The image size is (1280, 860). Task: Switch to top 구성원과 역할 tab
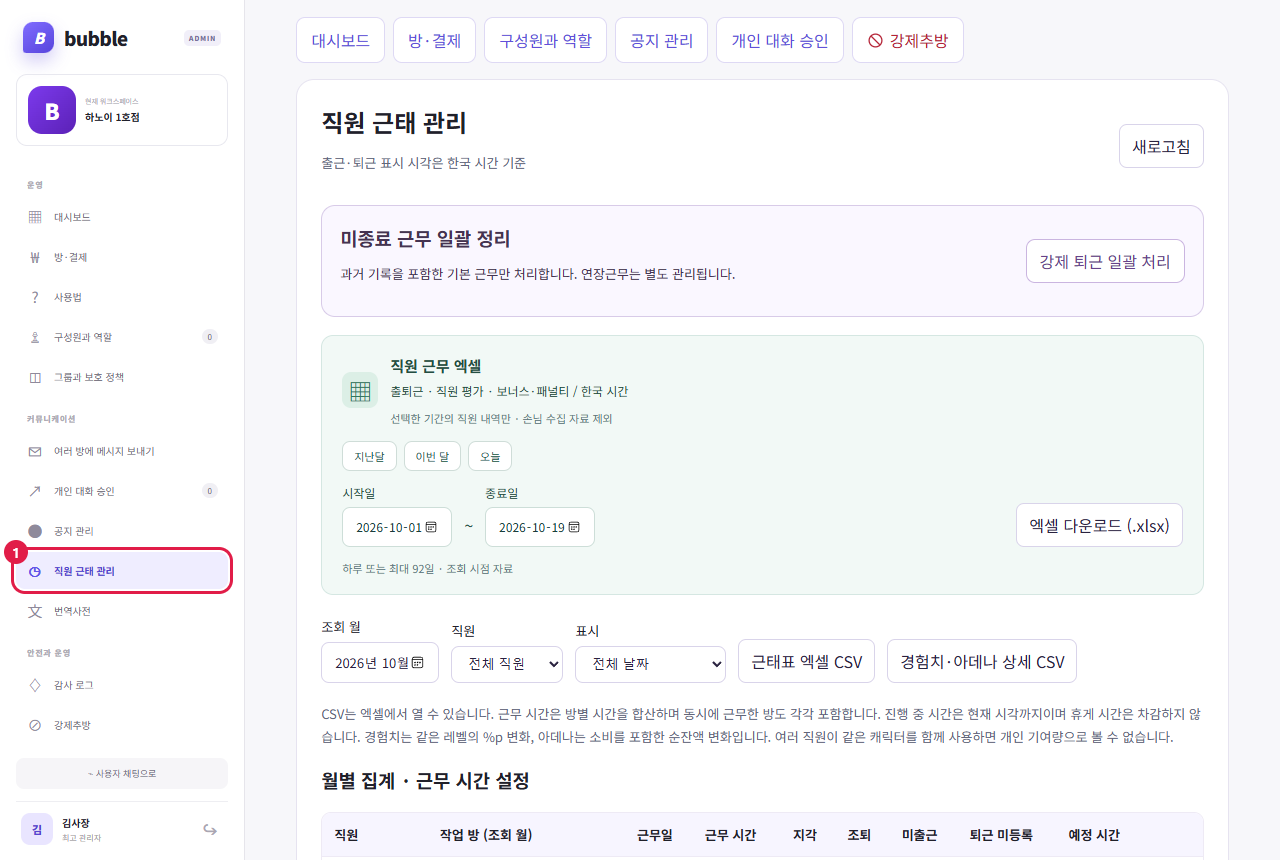(x=545, y=41)
